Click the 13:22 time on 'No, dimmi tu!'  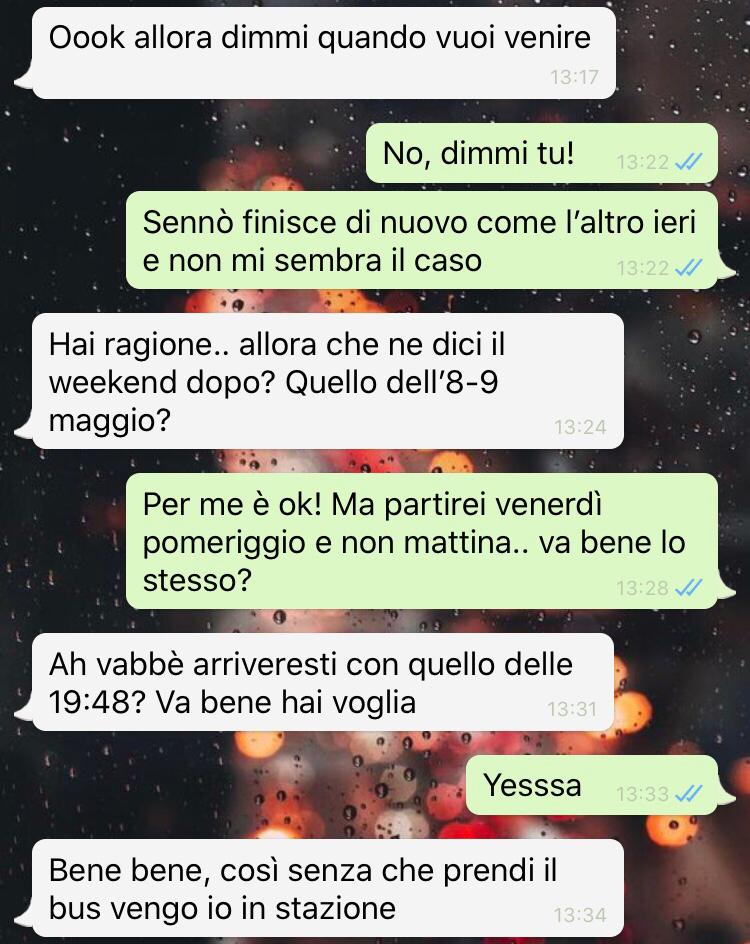coord(642,161)
